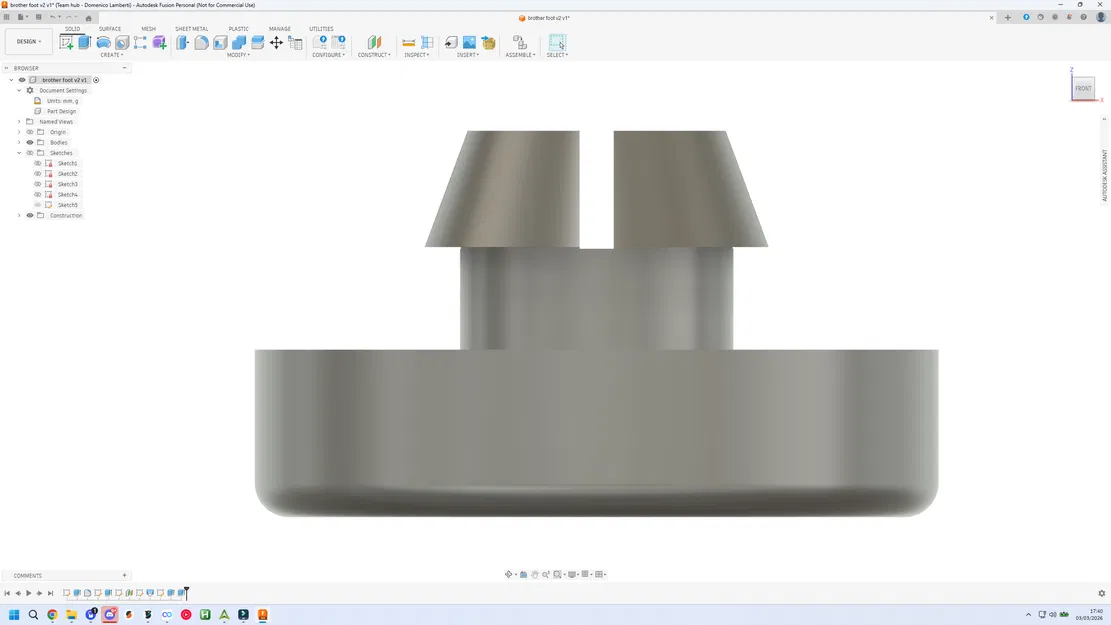Select the Offset Face tool
The image size is (1111, 625).
pyautogui.click(x=257, y=43)
